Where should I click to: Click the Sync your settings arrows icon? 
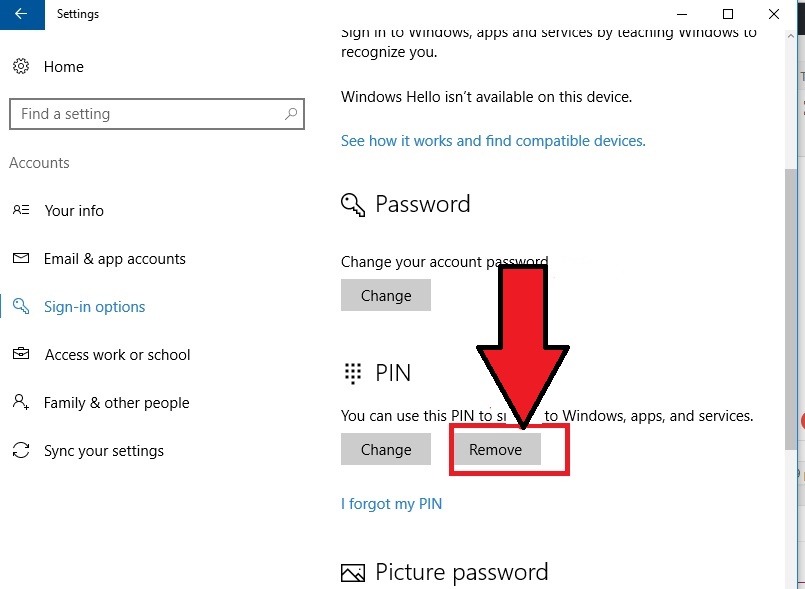[21, 450]
